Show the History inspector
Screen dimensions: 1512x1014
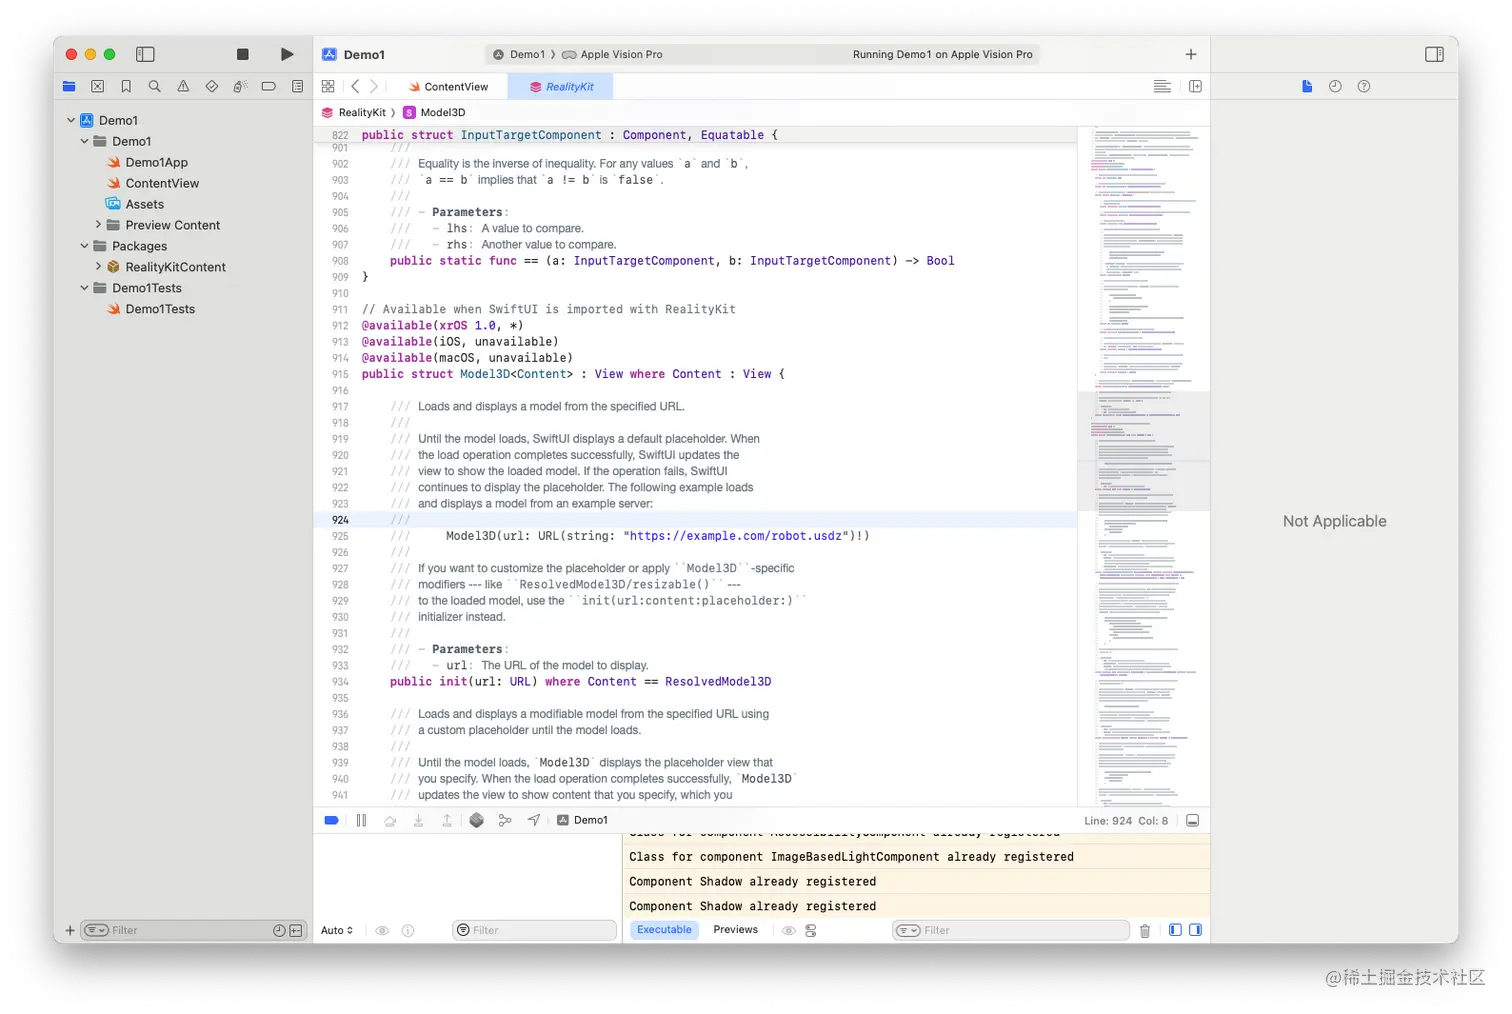[x=1335, y=86]
